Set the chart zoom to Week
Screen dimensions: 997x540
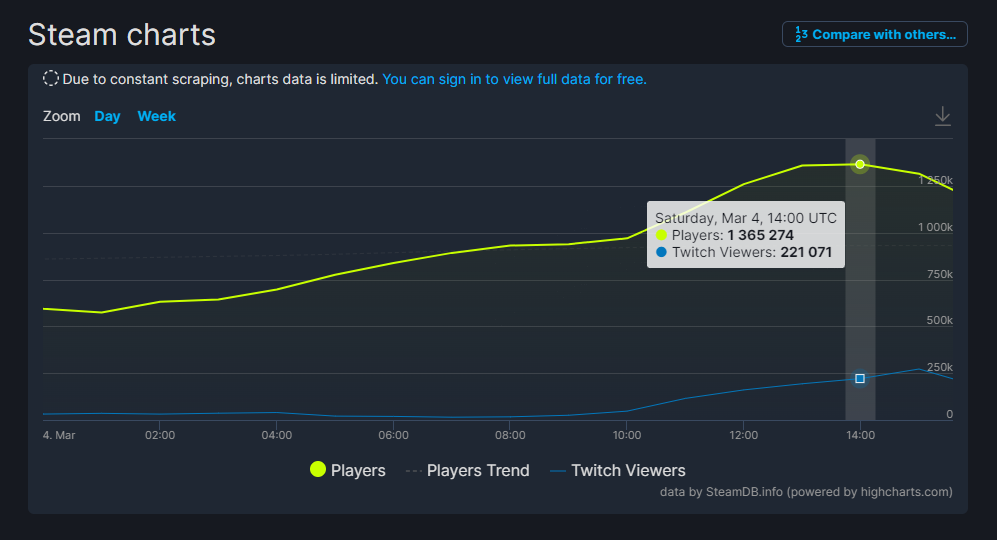pos(156,116)
